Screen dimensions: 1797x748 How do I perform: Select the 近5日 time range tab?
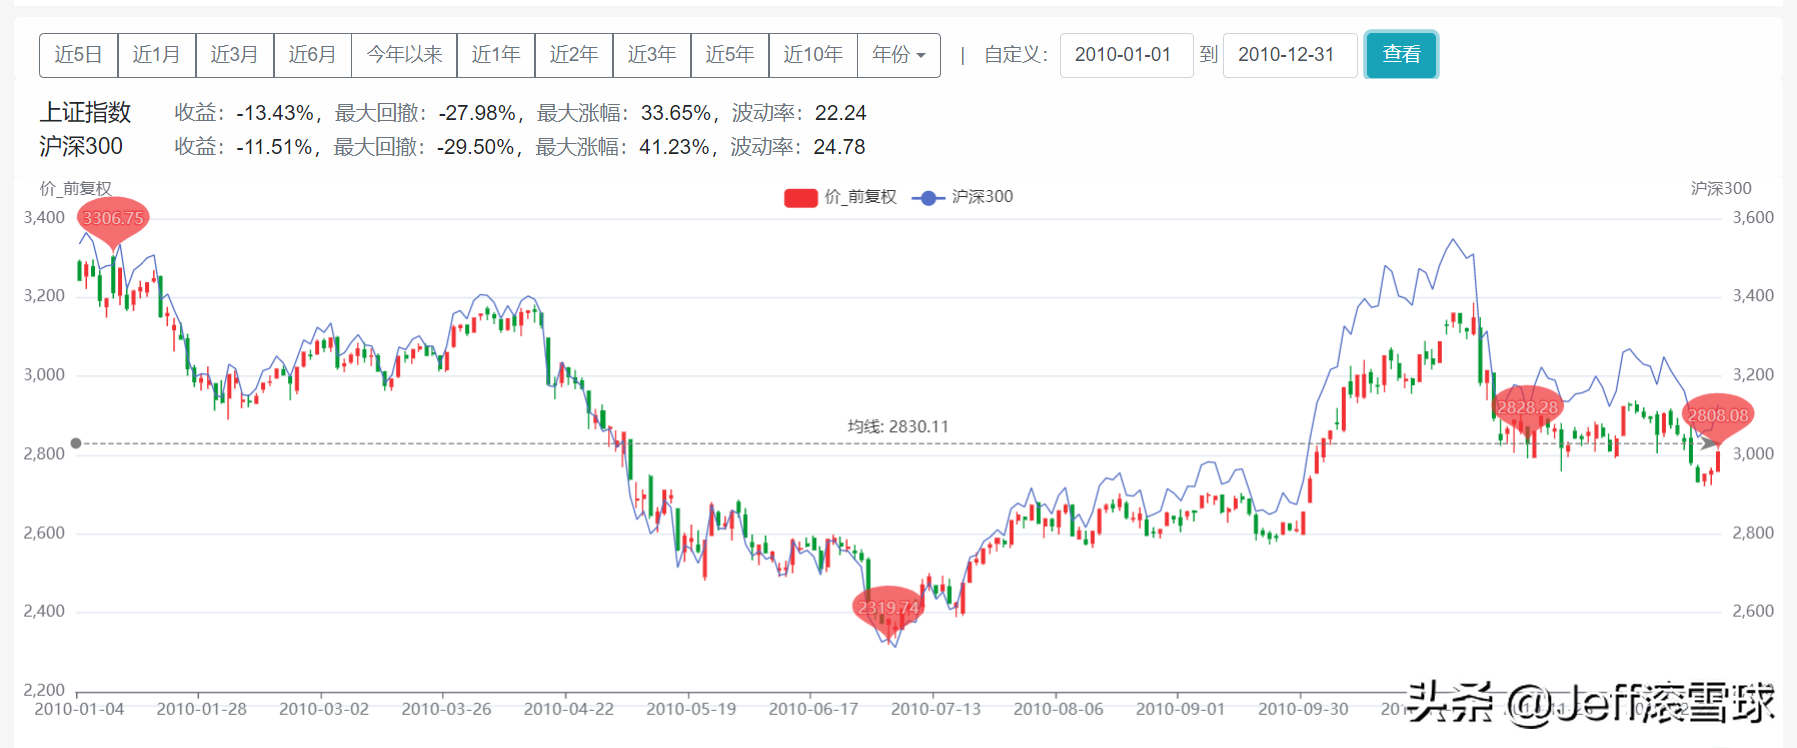[78, 55]
